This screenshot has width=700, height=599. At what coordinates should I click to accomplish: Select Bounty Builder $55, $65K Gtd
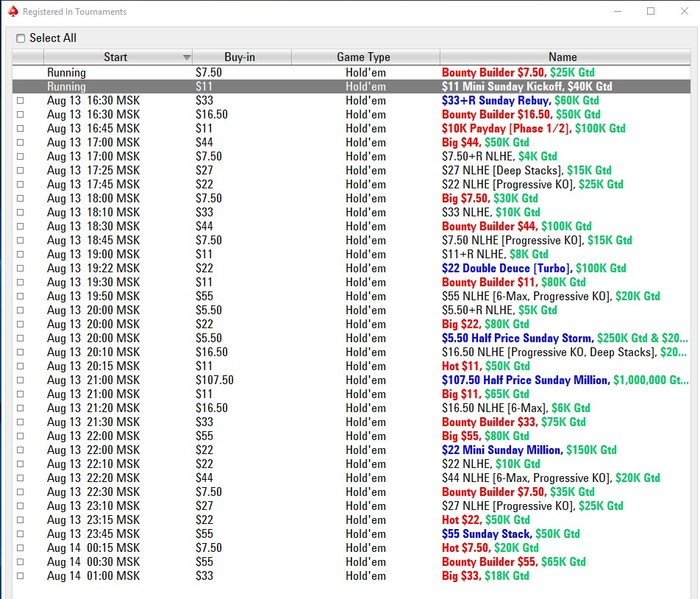tap(351, 562)
